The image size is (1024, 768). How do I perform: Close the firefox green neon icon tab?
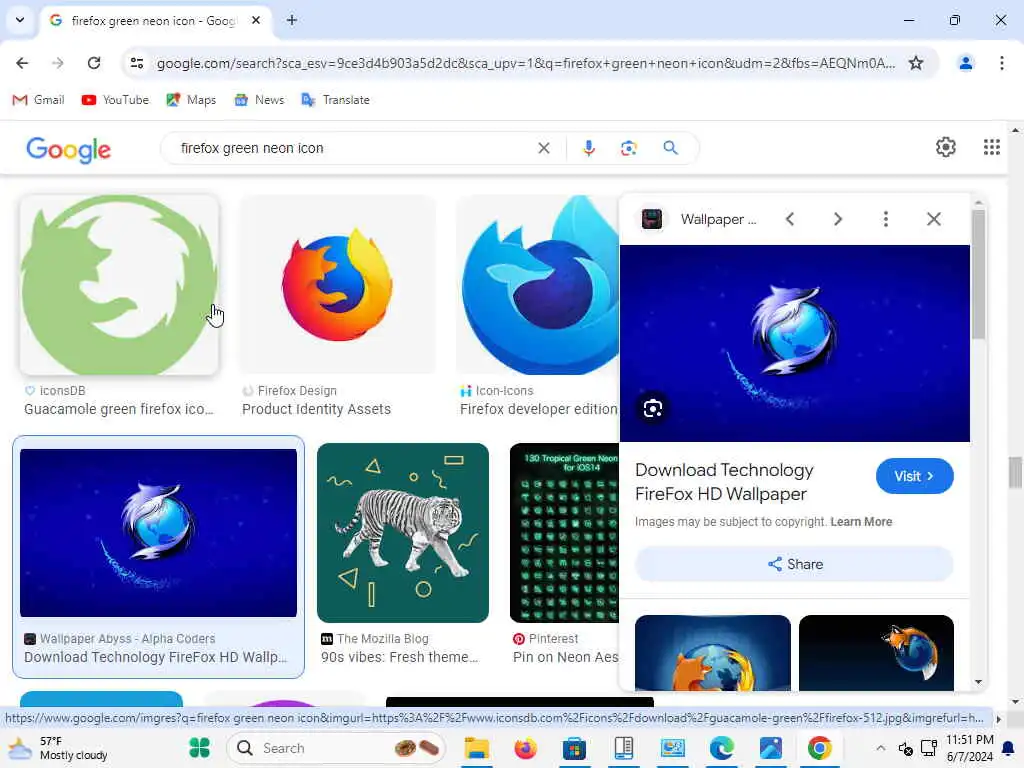pyautogui.click(x=256, y=20)
